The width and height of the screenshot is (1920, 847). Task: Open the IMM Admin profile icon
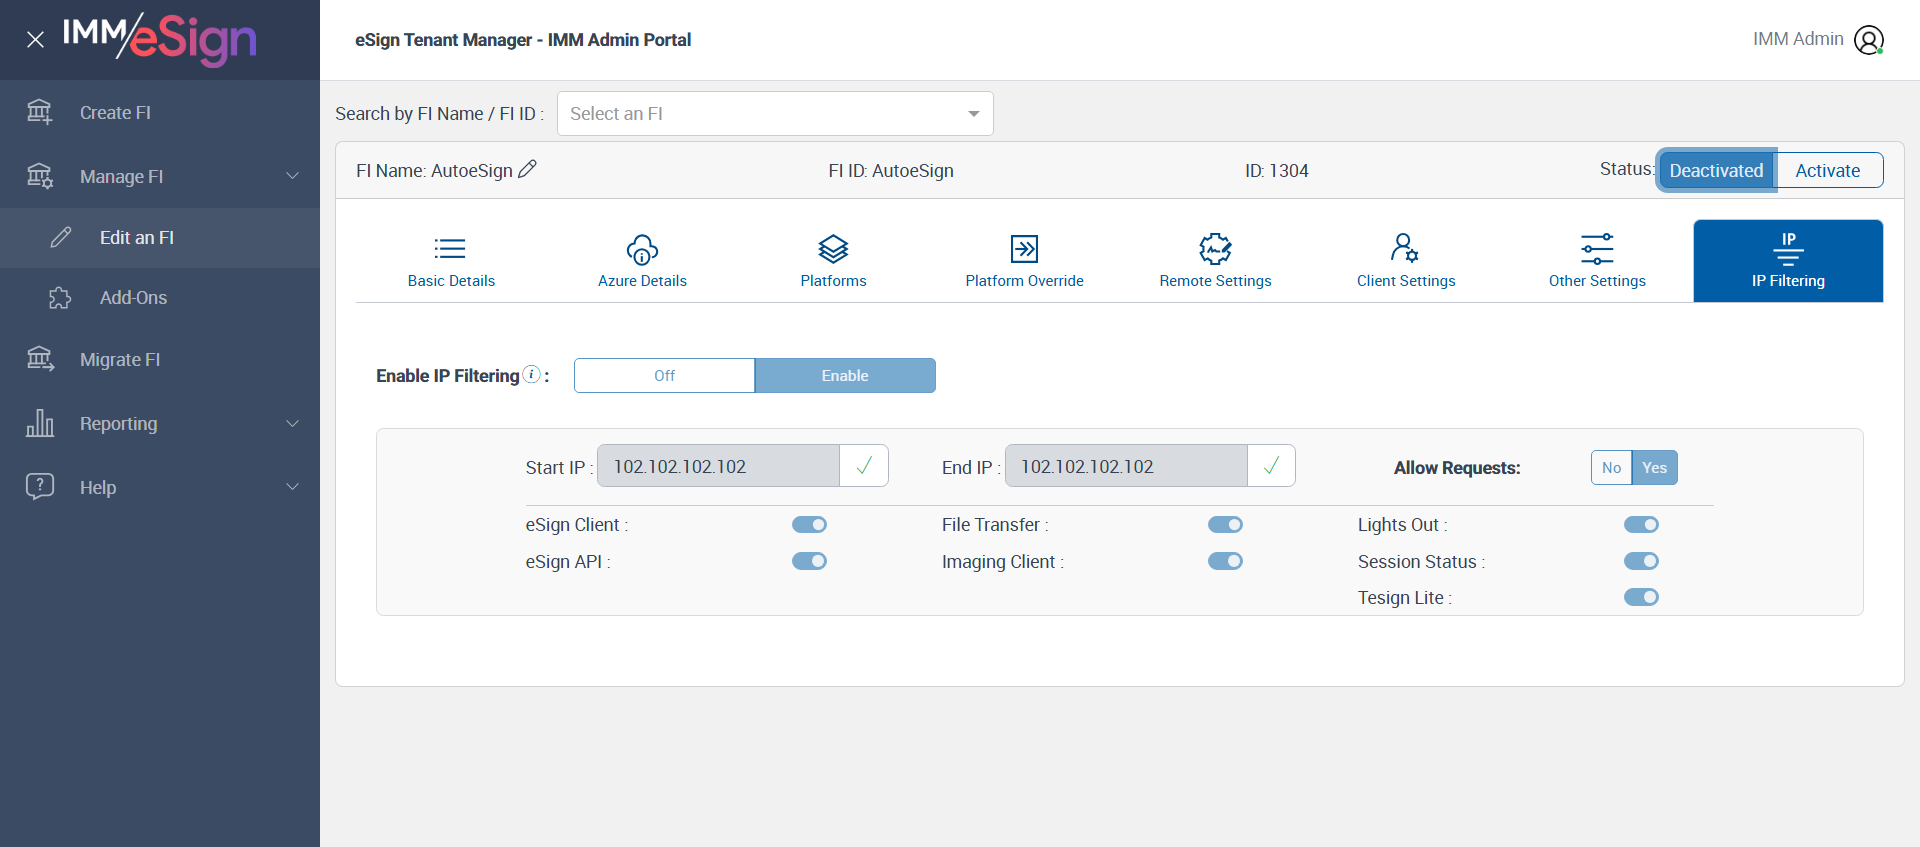pos(1868,40)
